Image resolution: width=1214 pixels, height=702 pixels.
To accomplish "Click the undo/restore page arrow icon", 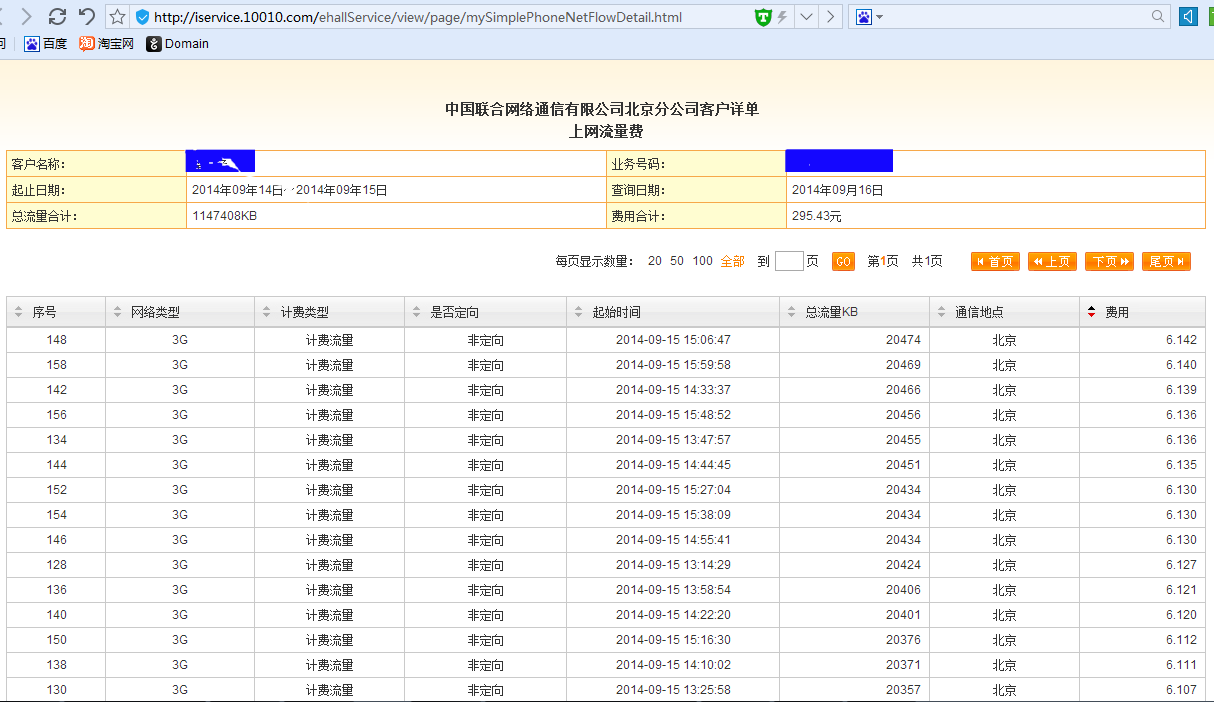I will point(87,16).
